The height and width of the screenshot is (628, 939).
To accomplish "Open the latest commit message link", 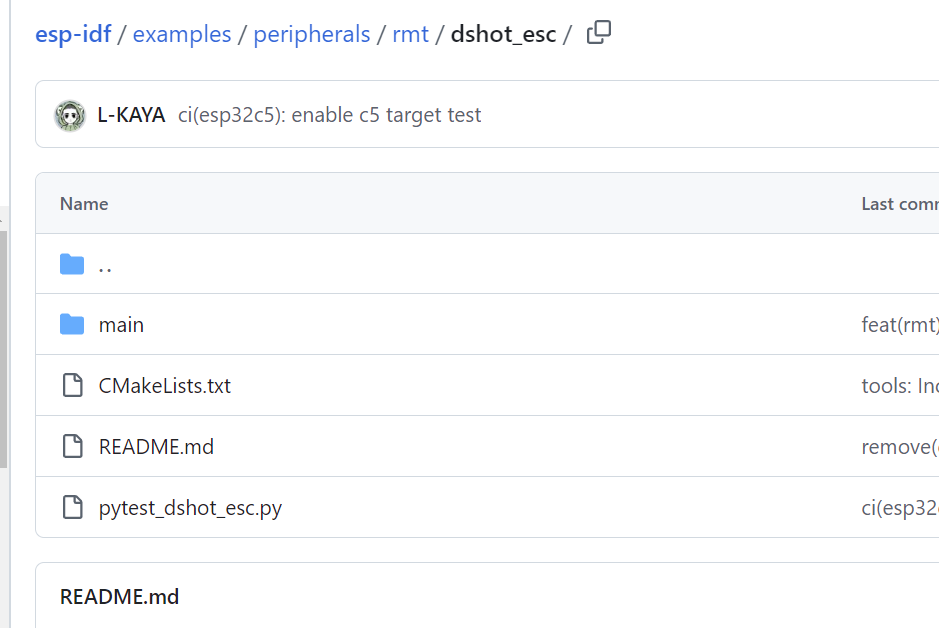I will point(329,115).
